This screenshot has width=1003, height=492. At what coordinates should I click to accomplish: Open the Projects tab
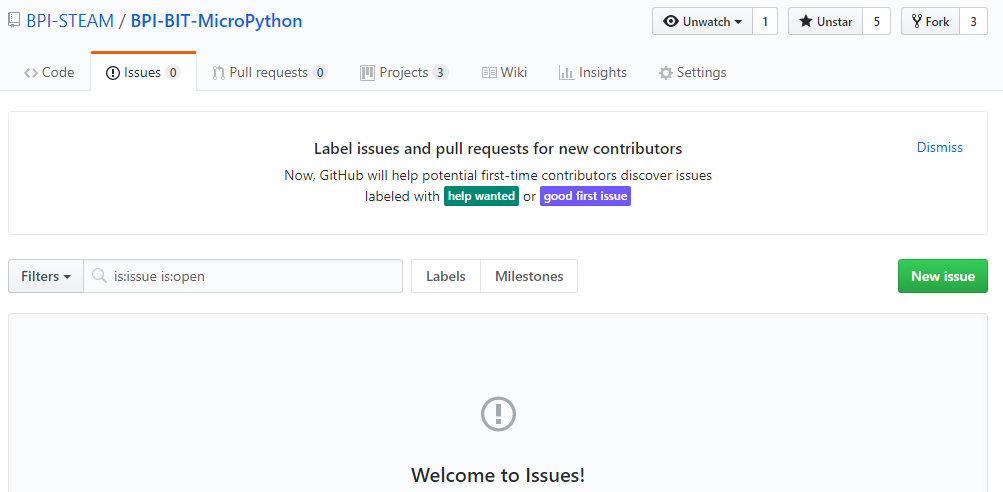[403, 72]
